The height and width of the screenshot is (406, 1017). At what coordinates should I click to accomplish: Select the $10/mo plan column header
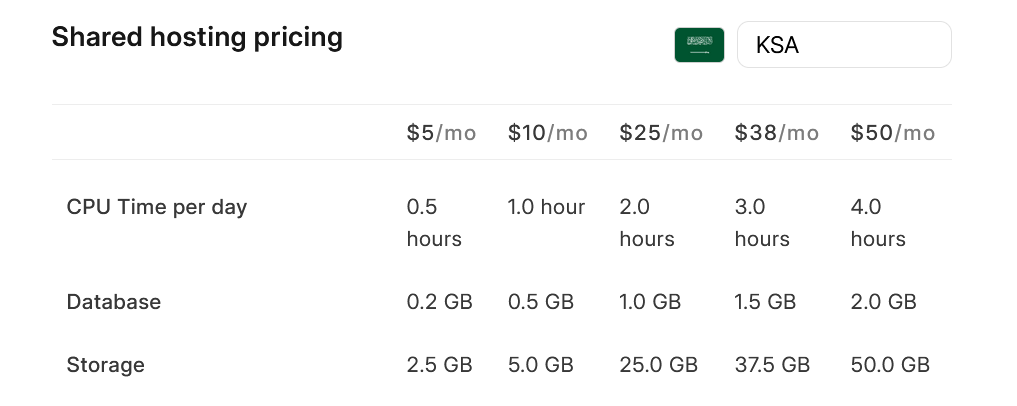tap(548, 133)
